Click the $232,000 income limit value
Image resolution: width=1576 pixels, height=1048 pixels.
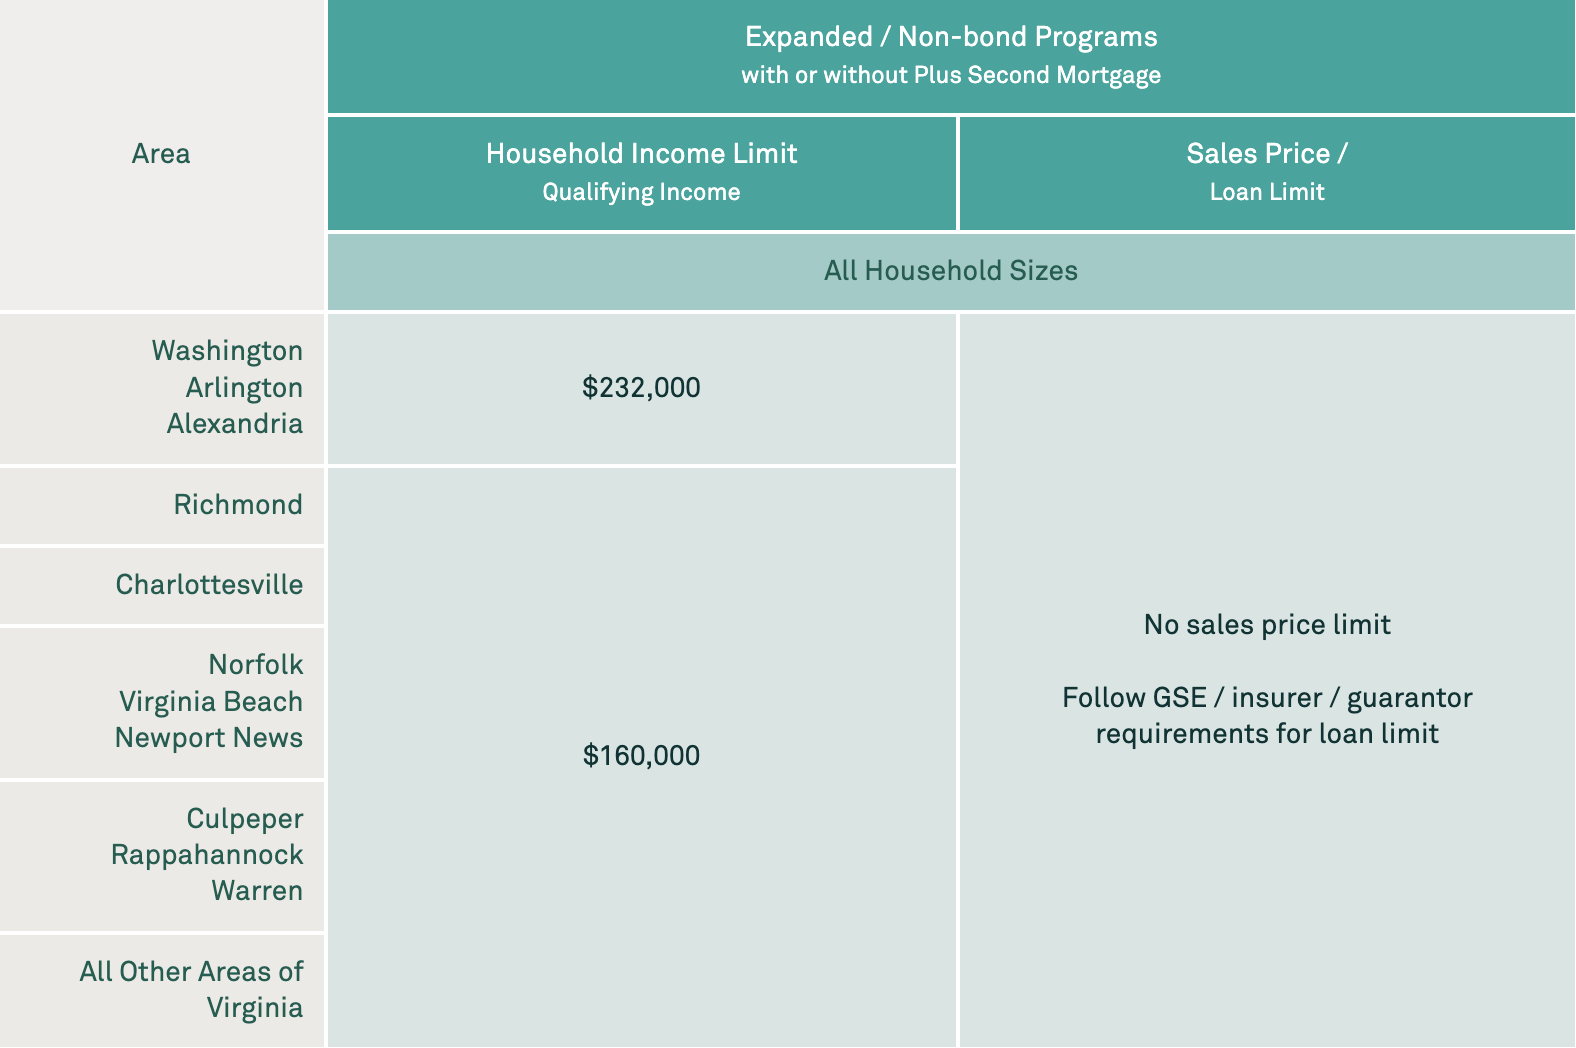tap(641, 388)
